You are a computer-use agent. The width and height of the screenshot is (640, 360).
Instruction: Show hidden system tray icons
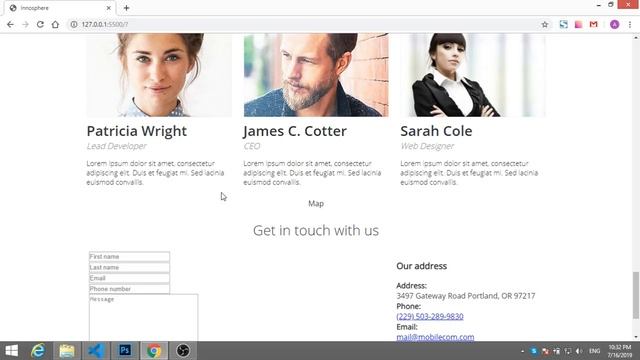(522, 351)
